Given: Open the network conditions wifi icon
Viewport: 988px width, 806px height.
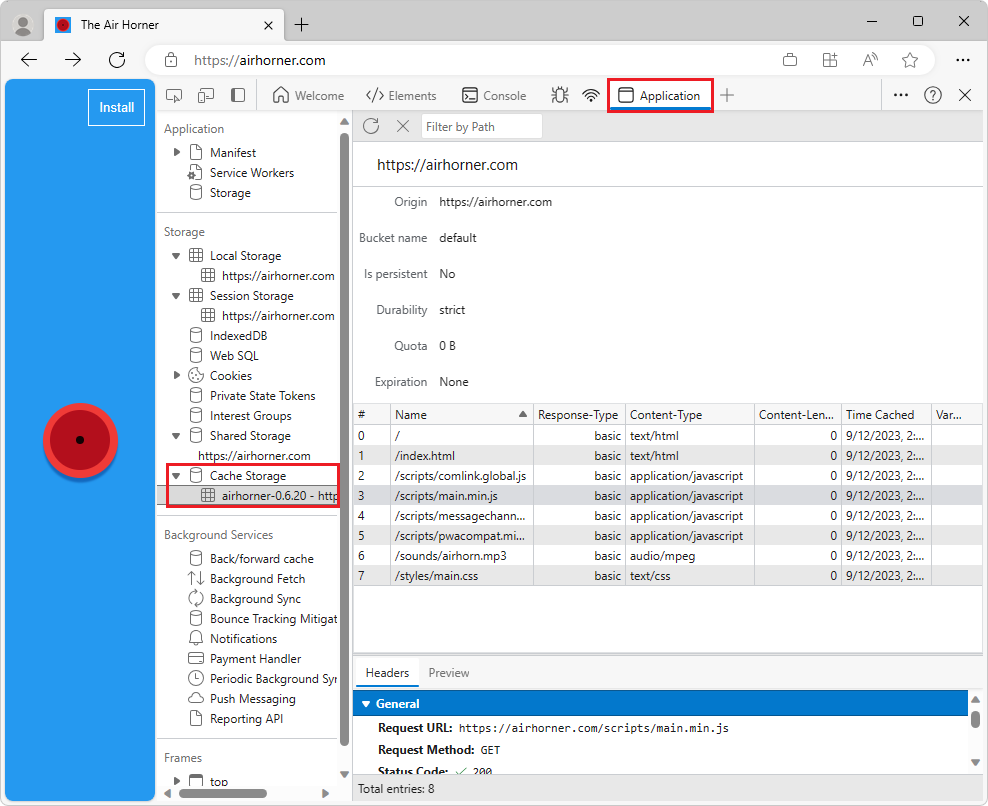Looking at the screenshot, I should coord(591,95).
